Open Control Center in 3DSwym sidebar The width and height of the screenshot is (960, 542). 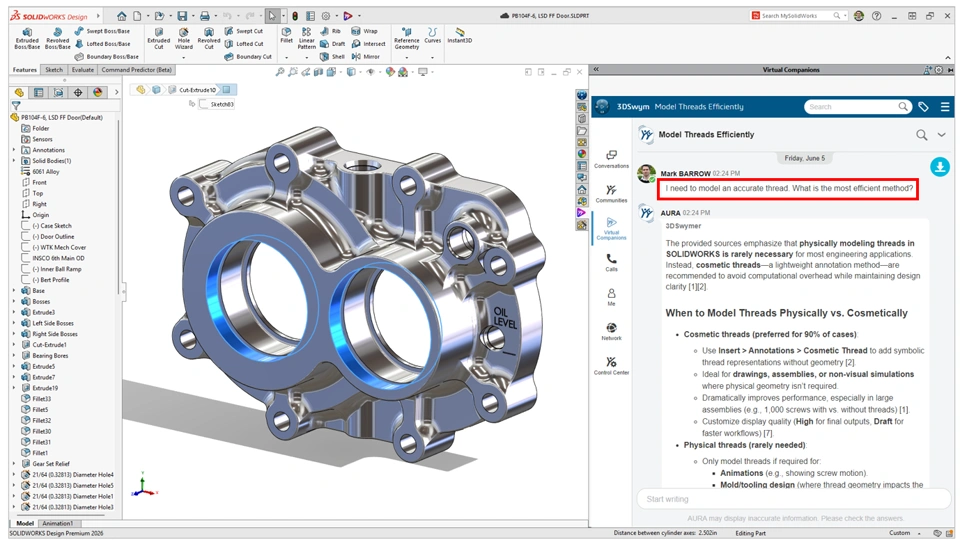pyautogui.click(x=611, y=366)
